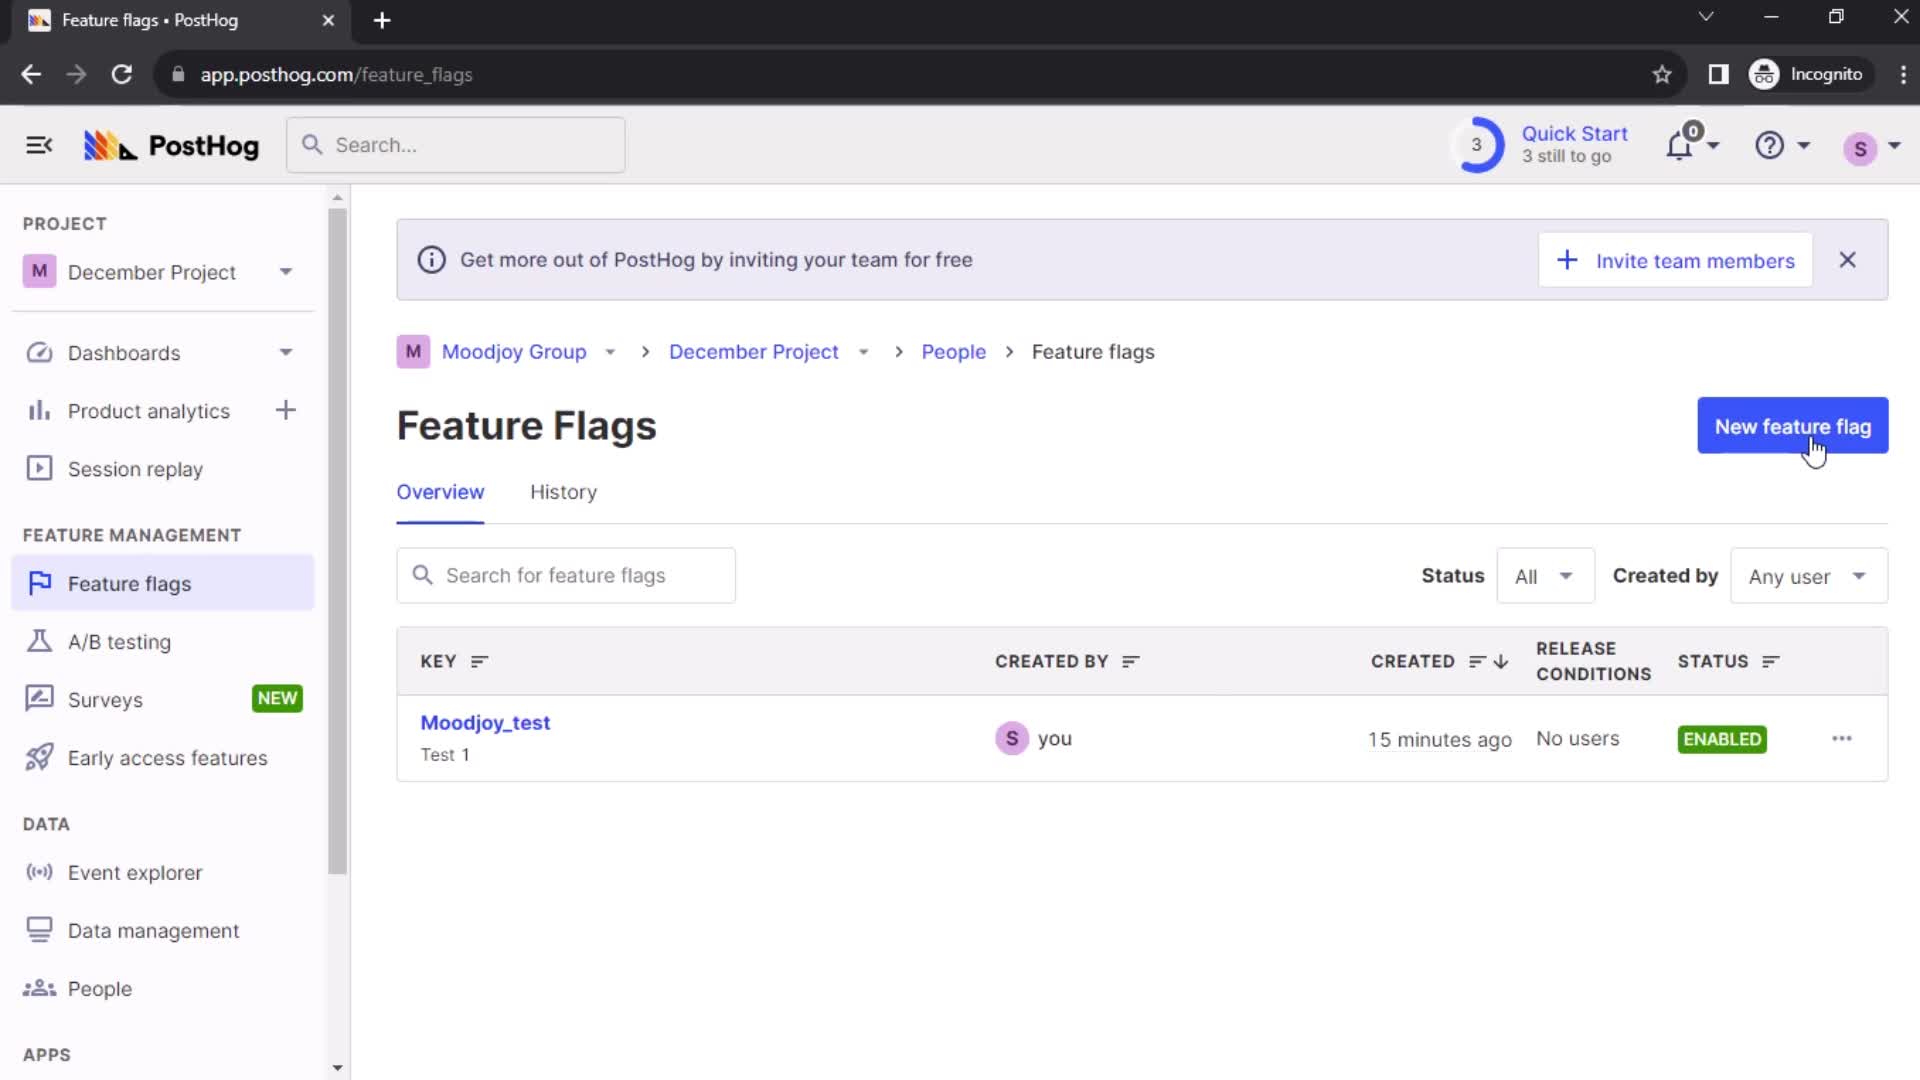
Task: Open the Quick Start link
Action: tap(1574, 134)
